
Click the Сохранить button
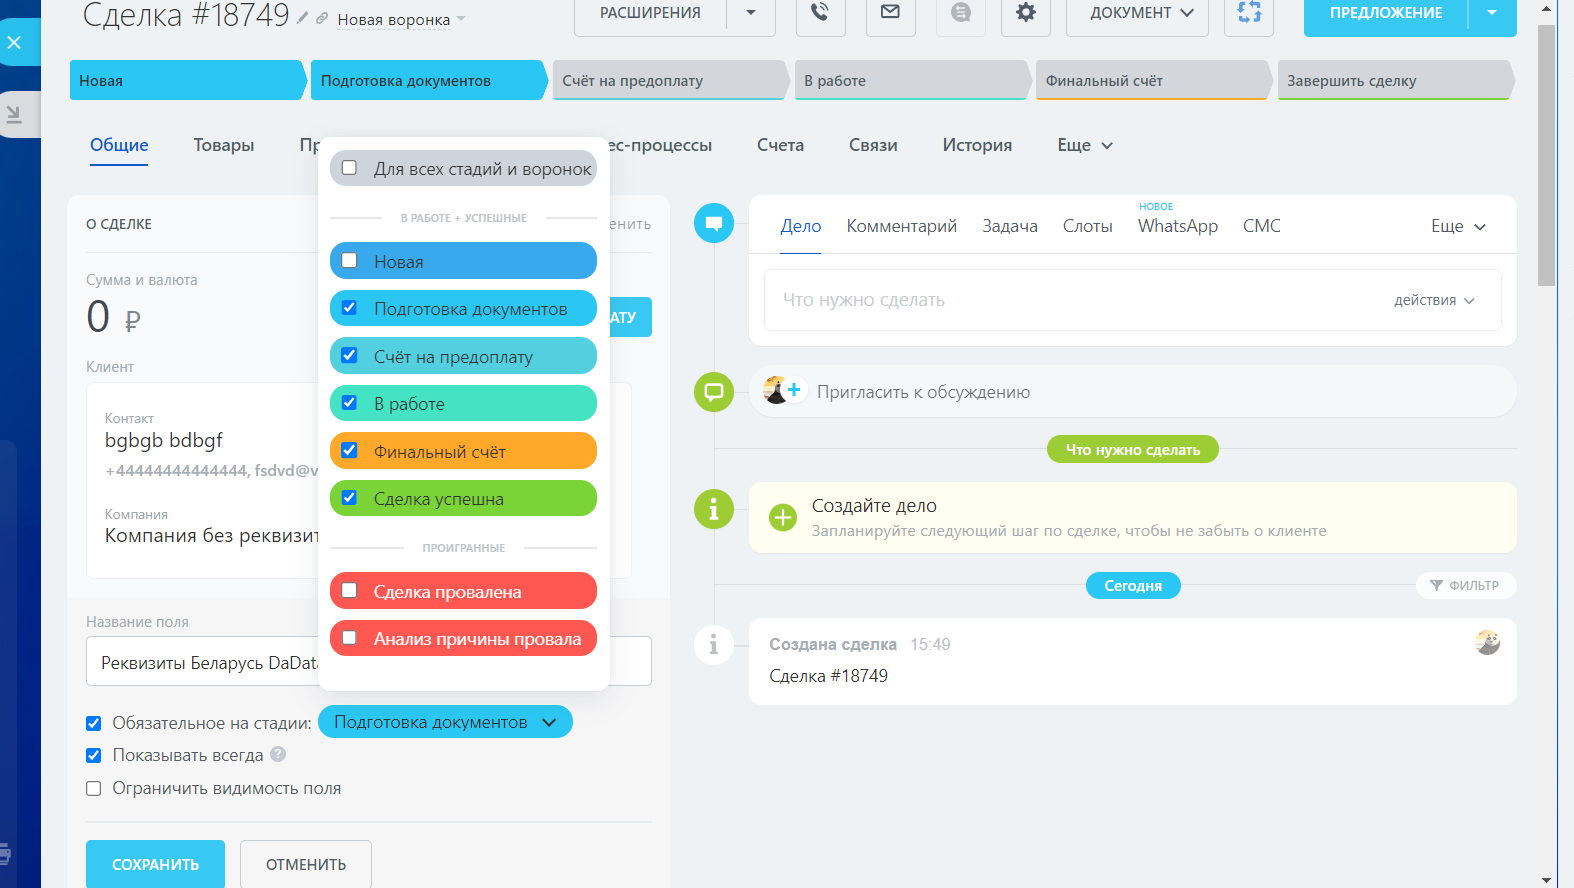tap(155, 864)
